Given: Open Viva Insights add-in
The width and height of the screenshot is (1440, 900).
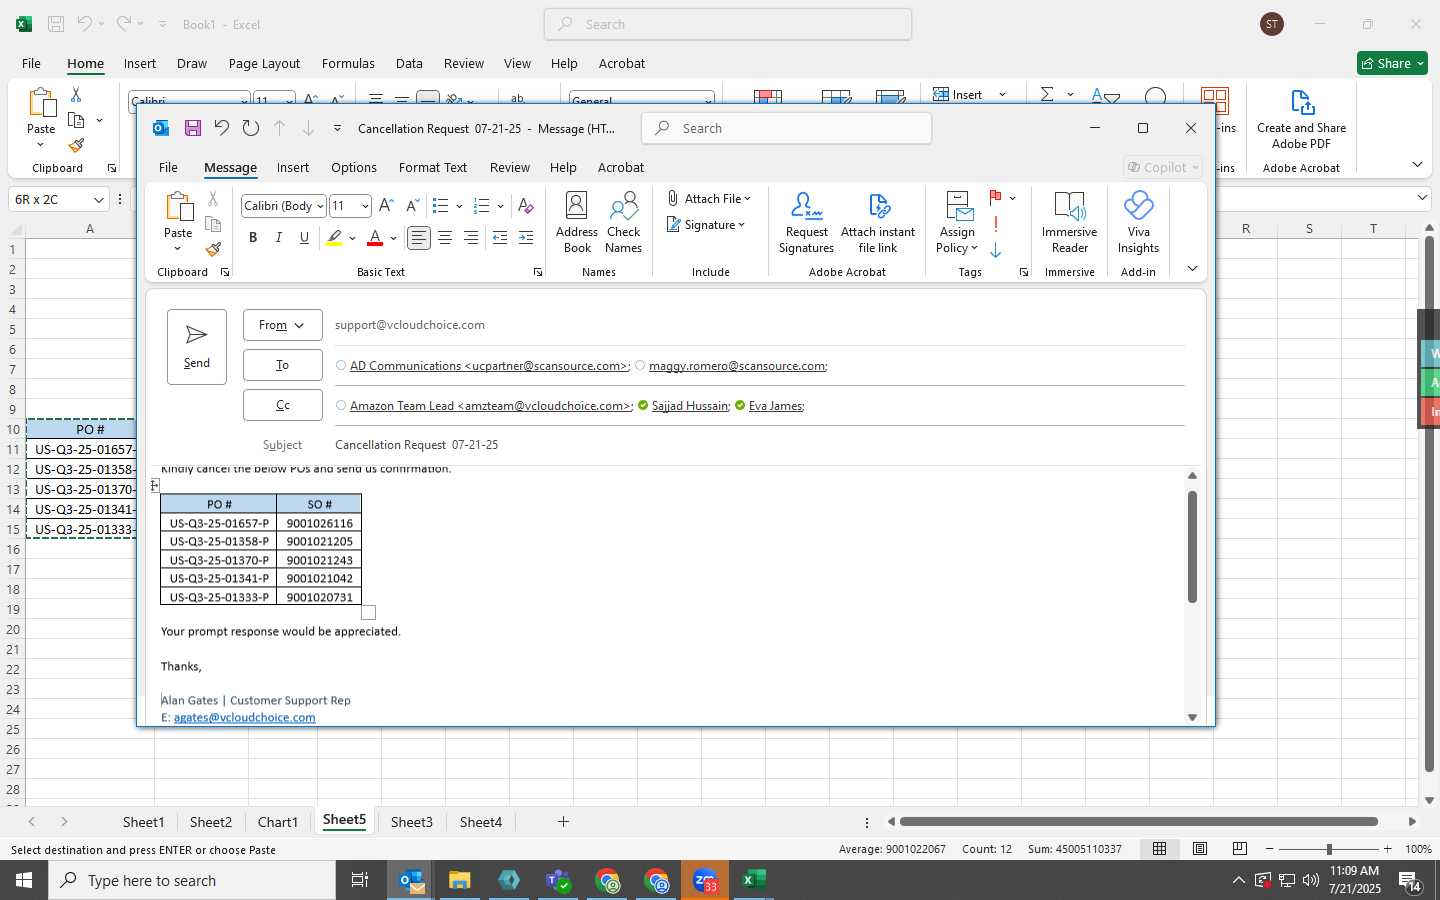Looking at the screenshot, I should [x=1138, y=223].
